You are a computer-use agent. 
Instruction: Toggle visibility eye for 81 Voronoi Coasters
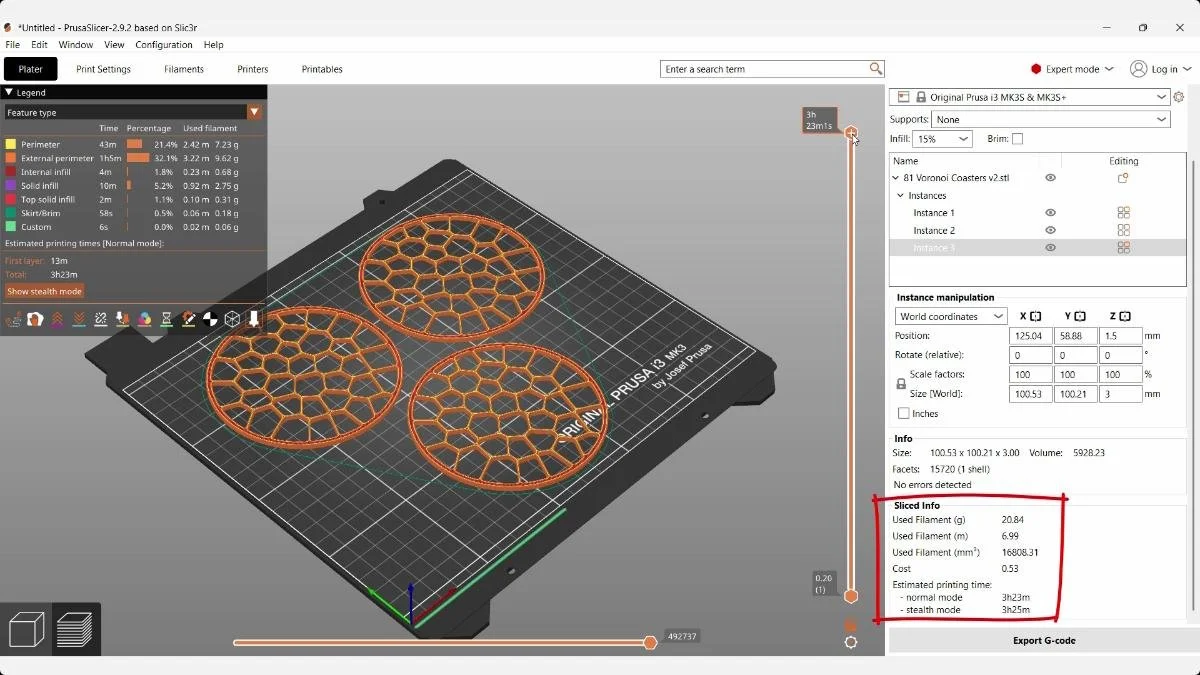pos(1050,178)
